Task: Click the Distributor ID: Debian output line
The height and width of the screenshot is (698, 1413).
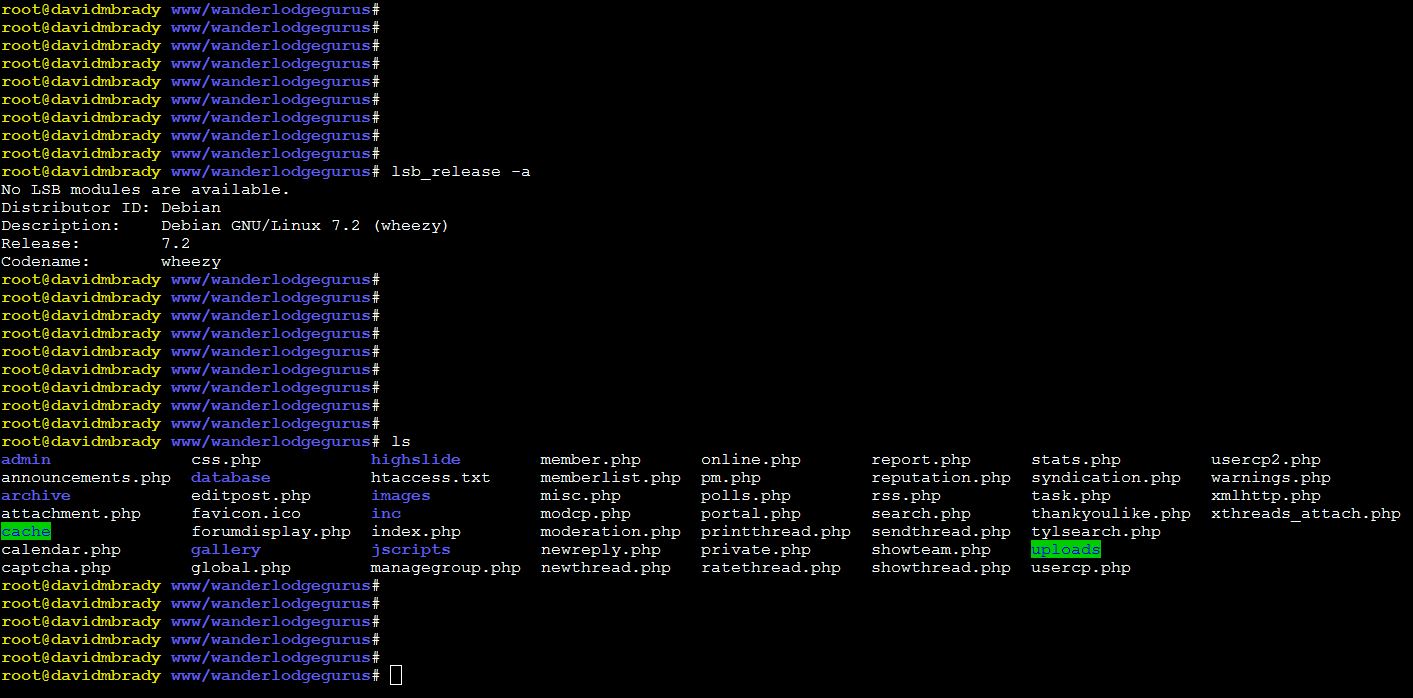Action: [110, 208]
